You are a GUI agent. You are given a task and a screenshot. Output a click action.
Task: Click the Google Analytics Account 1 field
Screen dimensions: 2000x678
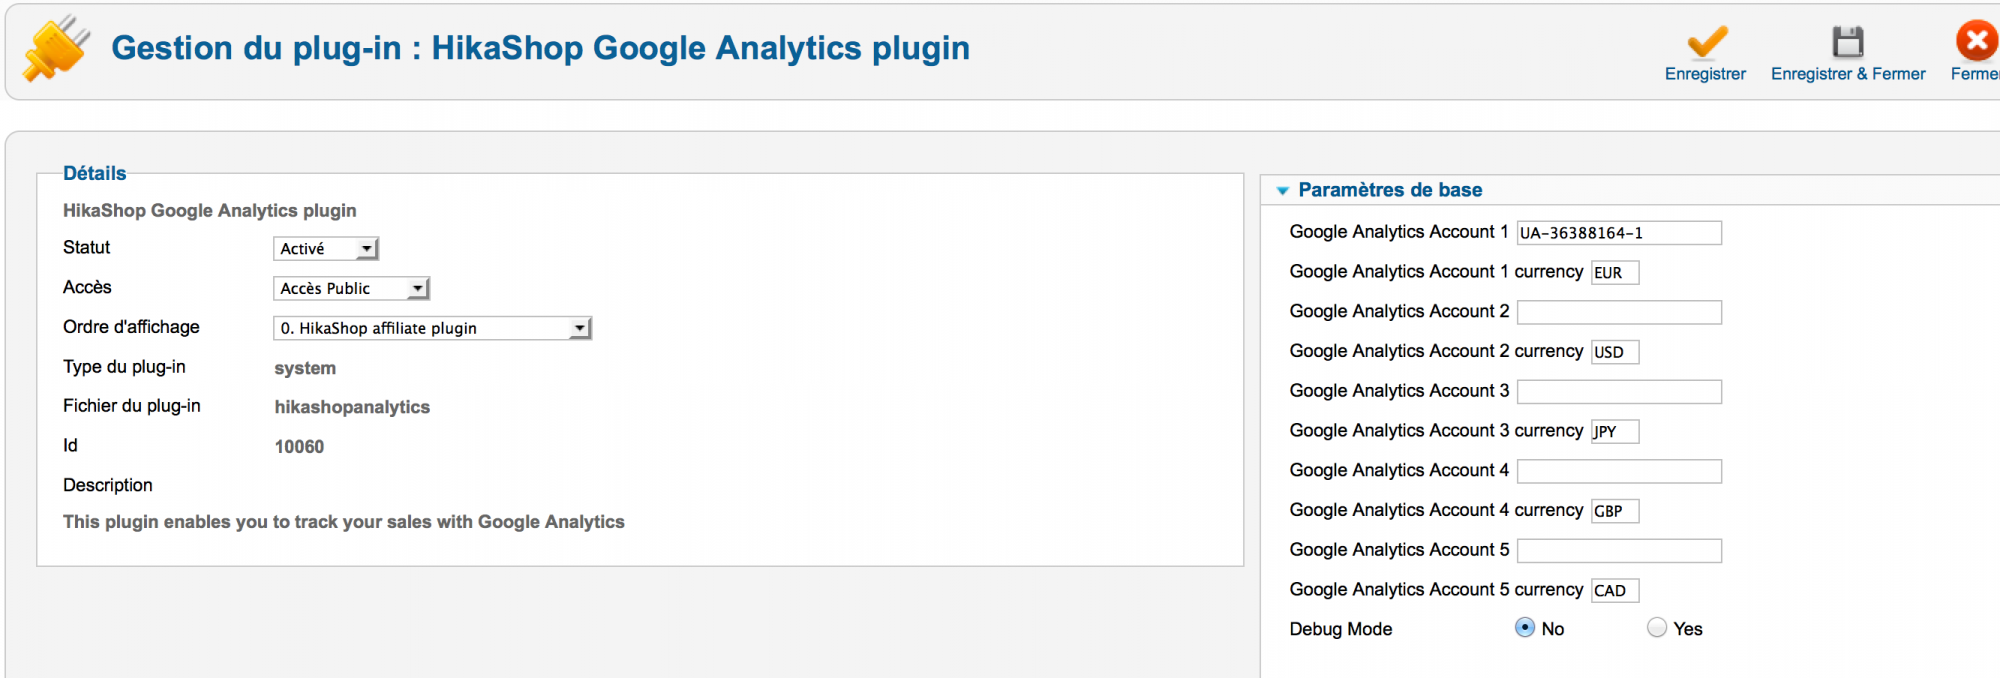(x=1619, y=233)
